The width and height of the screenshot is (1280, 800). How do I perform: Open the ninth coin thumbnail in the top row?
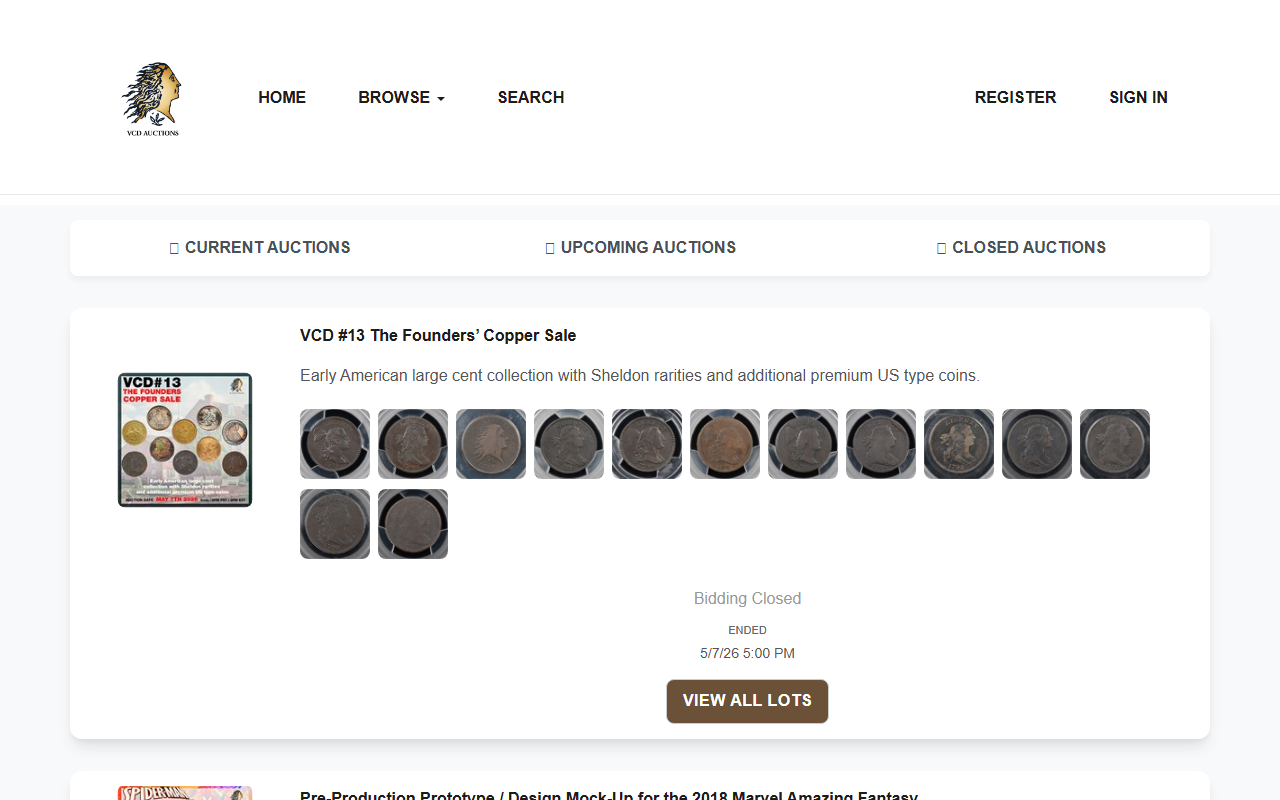tap(959, 444)
